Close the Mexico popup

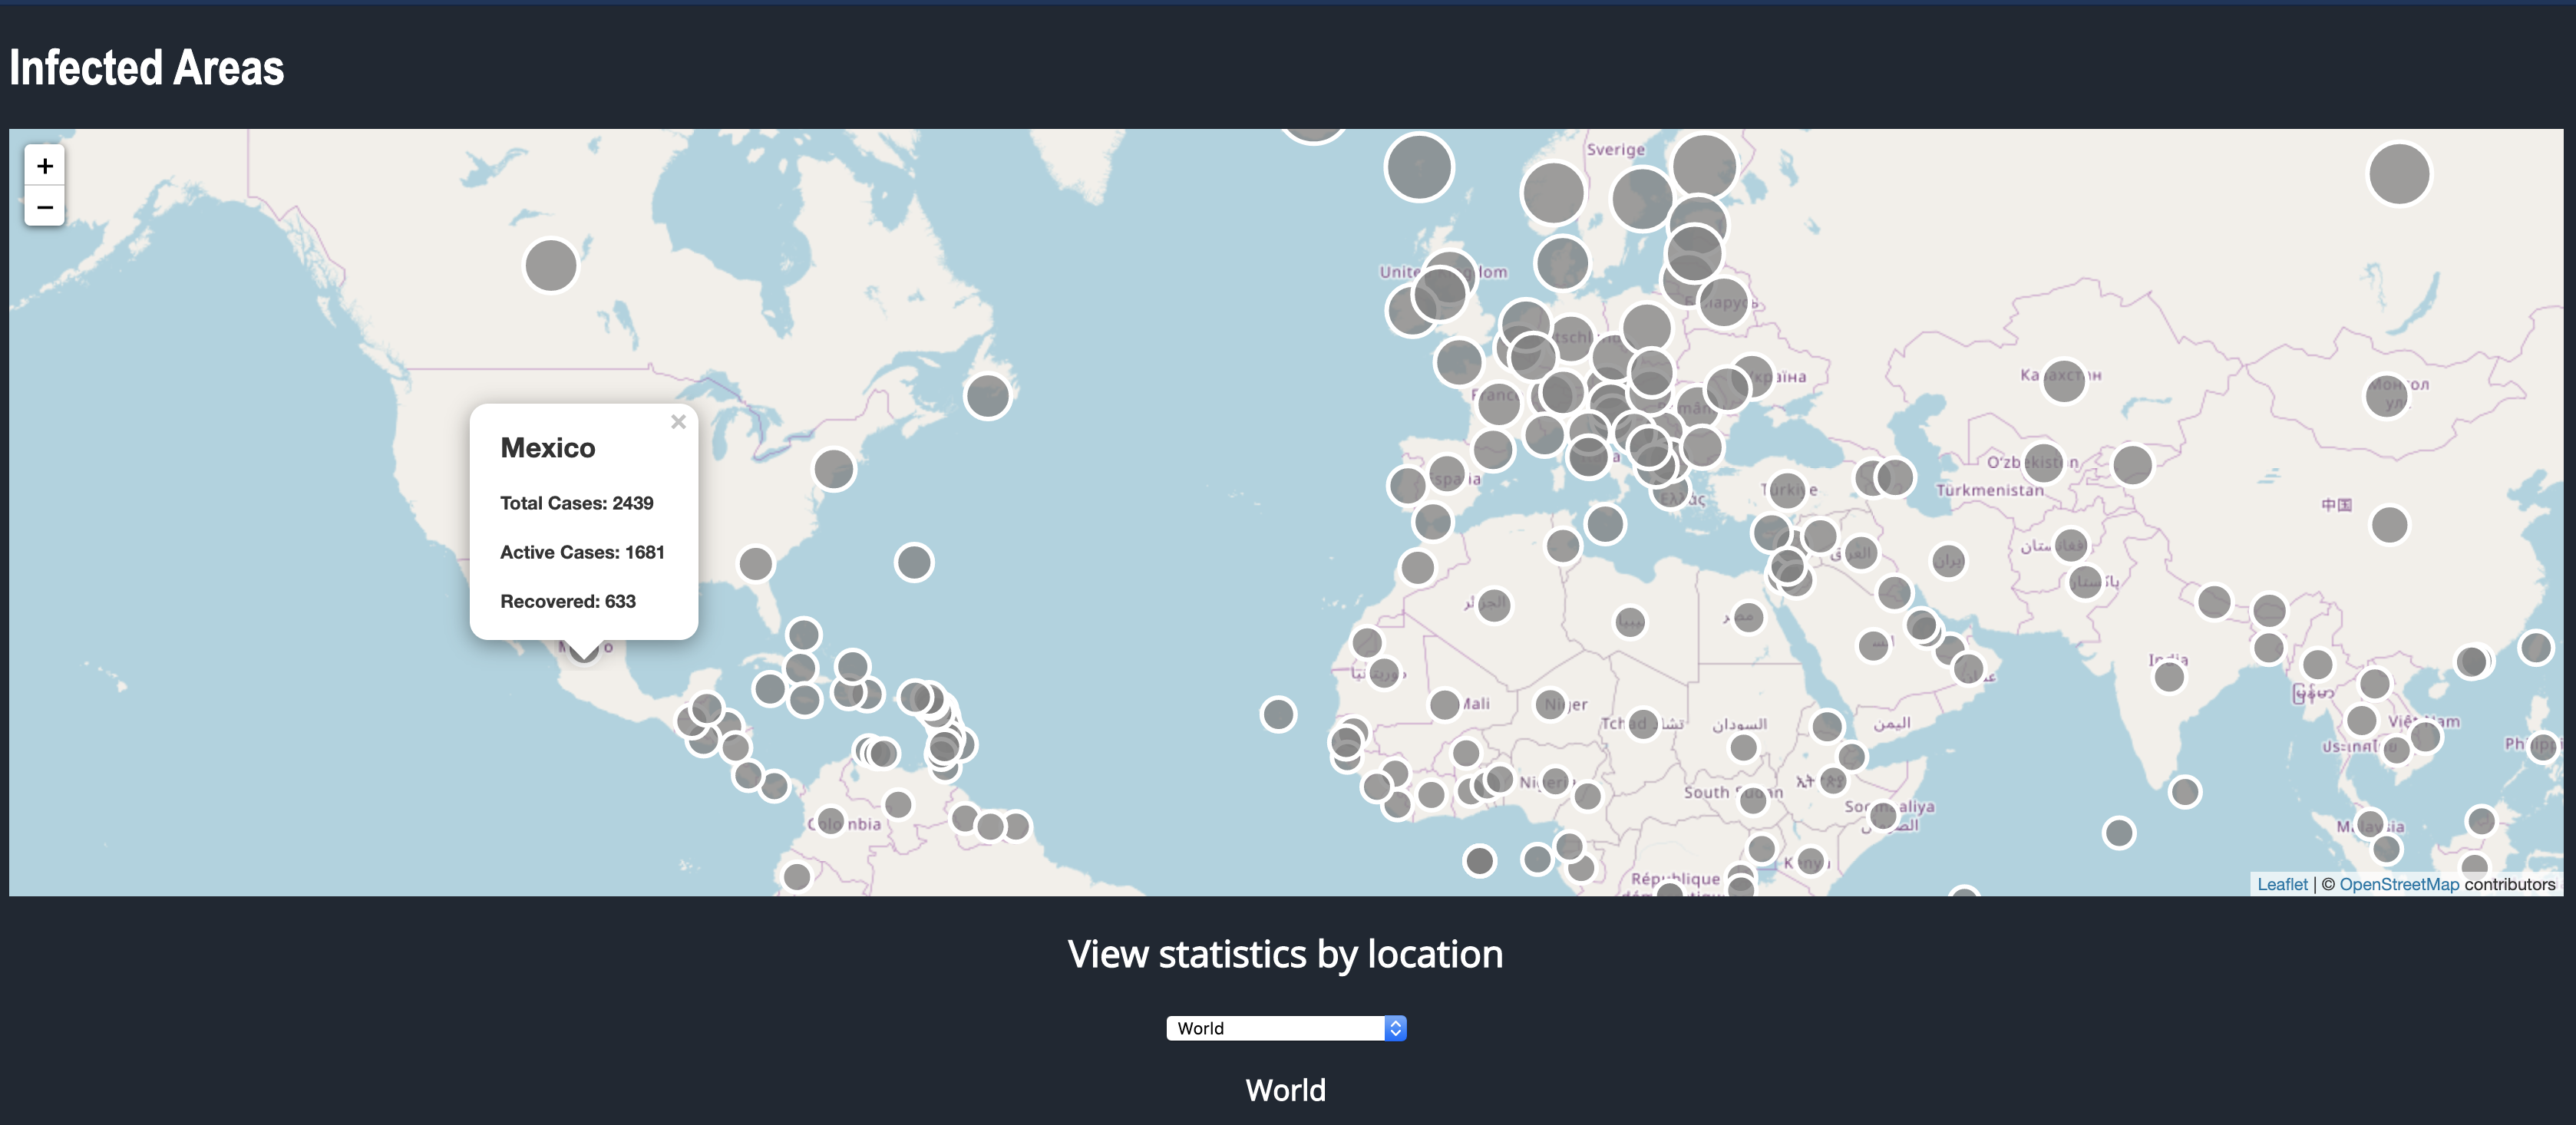click(678, 422)
